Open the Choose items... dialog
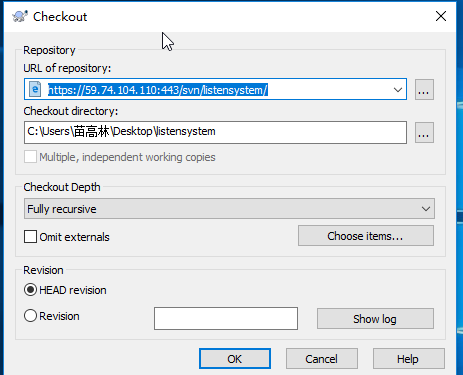This screenshot has width=463, height=375. 366,236
